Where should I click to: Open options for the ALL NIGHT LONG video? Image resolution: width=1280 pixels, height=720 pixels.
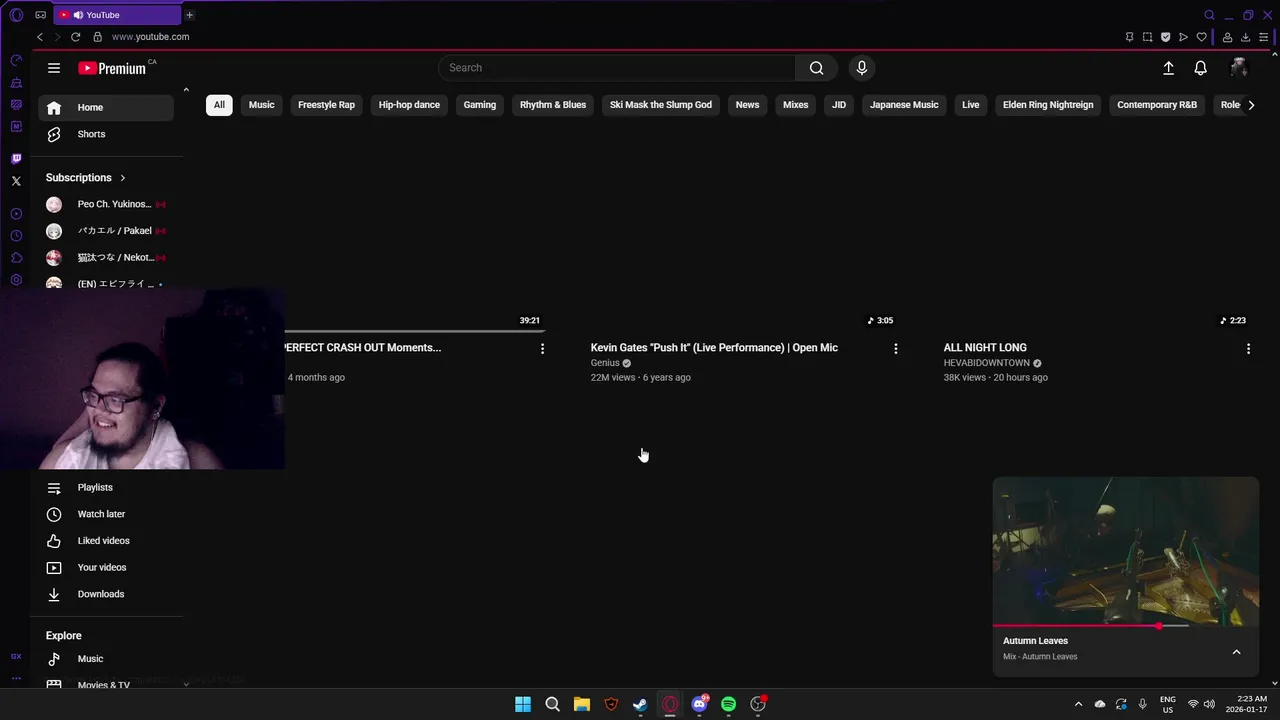[1248, 349]
